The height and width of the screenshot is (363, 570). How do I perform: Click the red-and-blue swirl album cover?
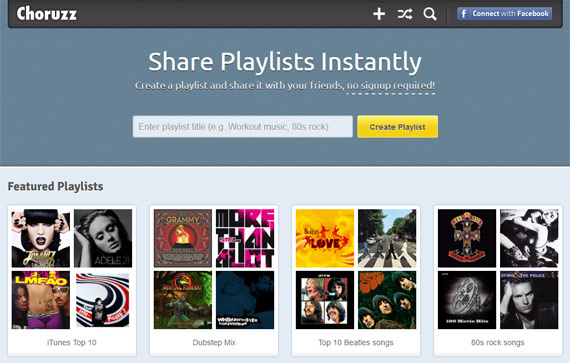103,300
